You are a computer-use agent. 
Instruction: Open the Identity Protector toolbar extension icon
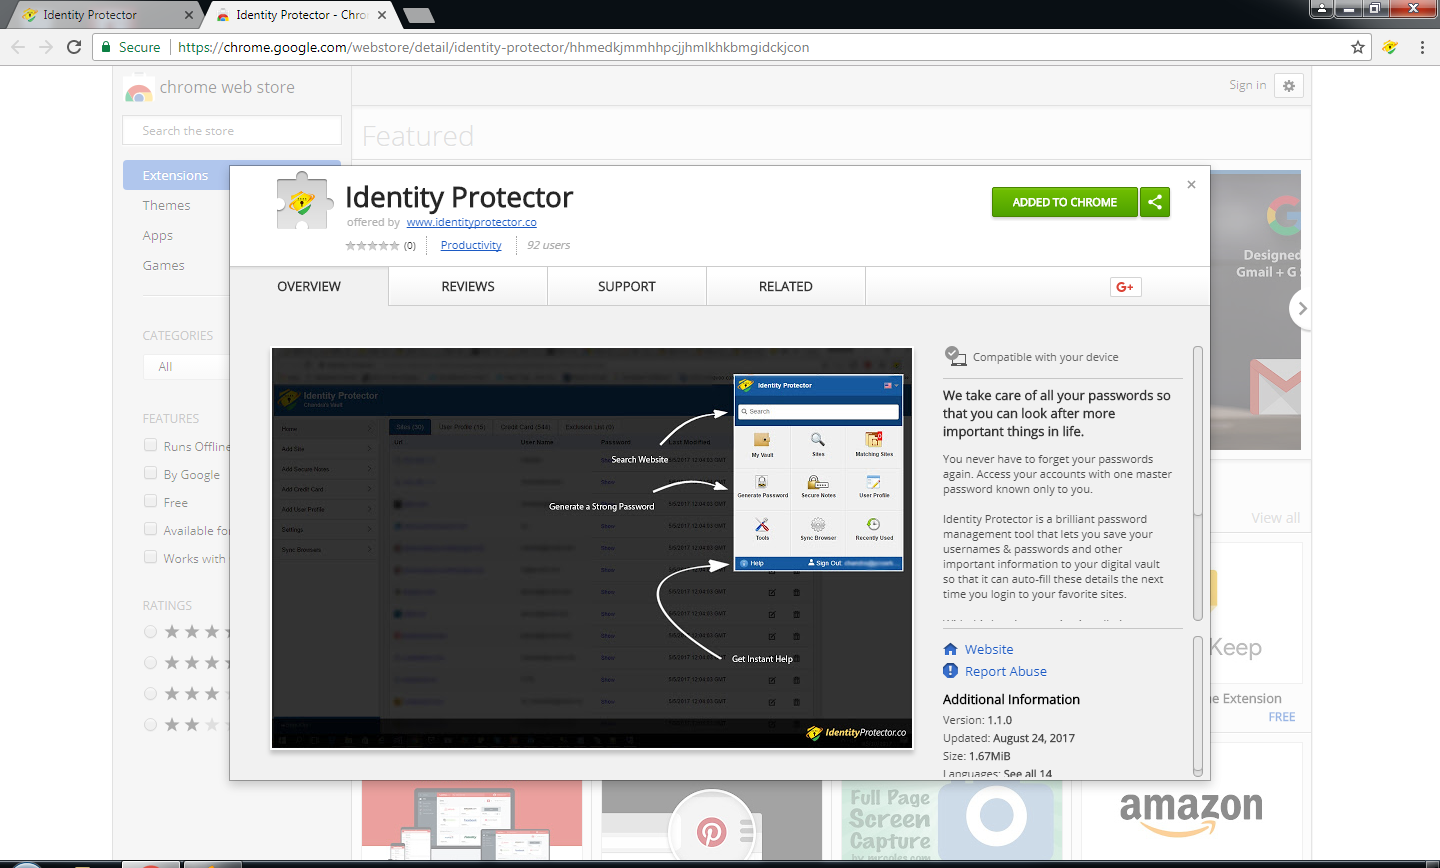pyautogui.click(x=1390, y=47)
